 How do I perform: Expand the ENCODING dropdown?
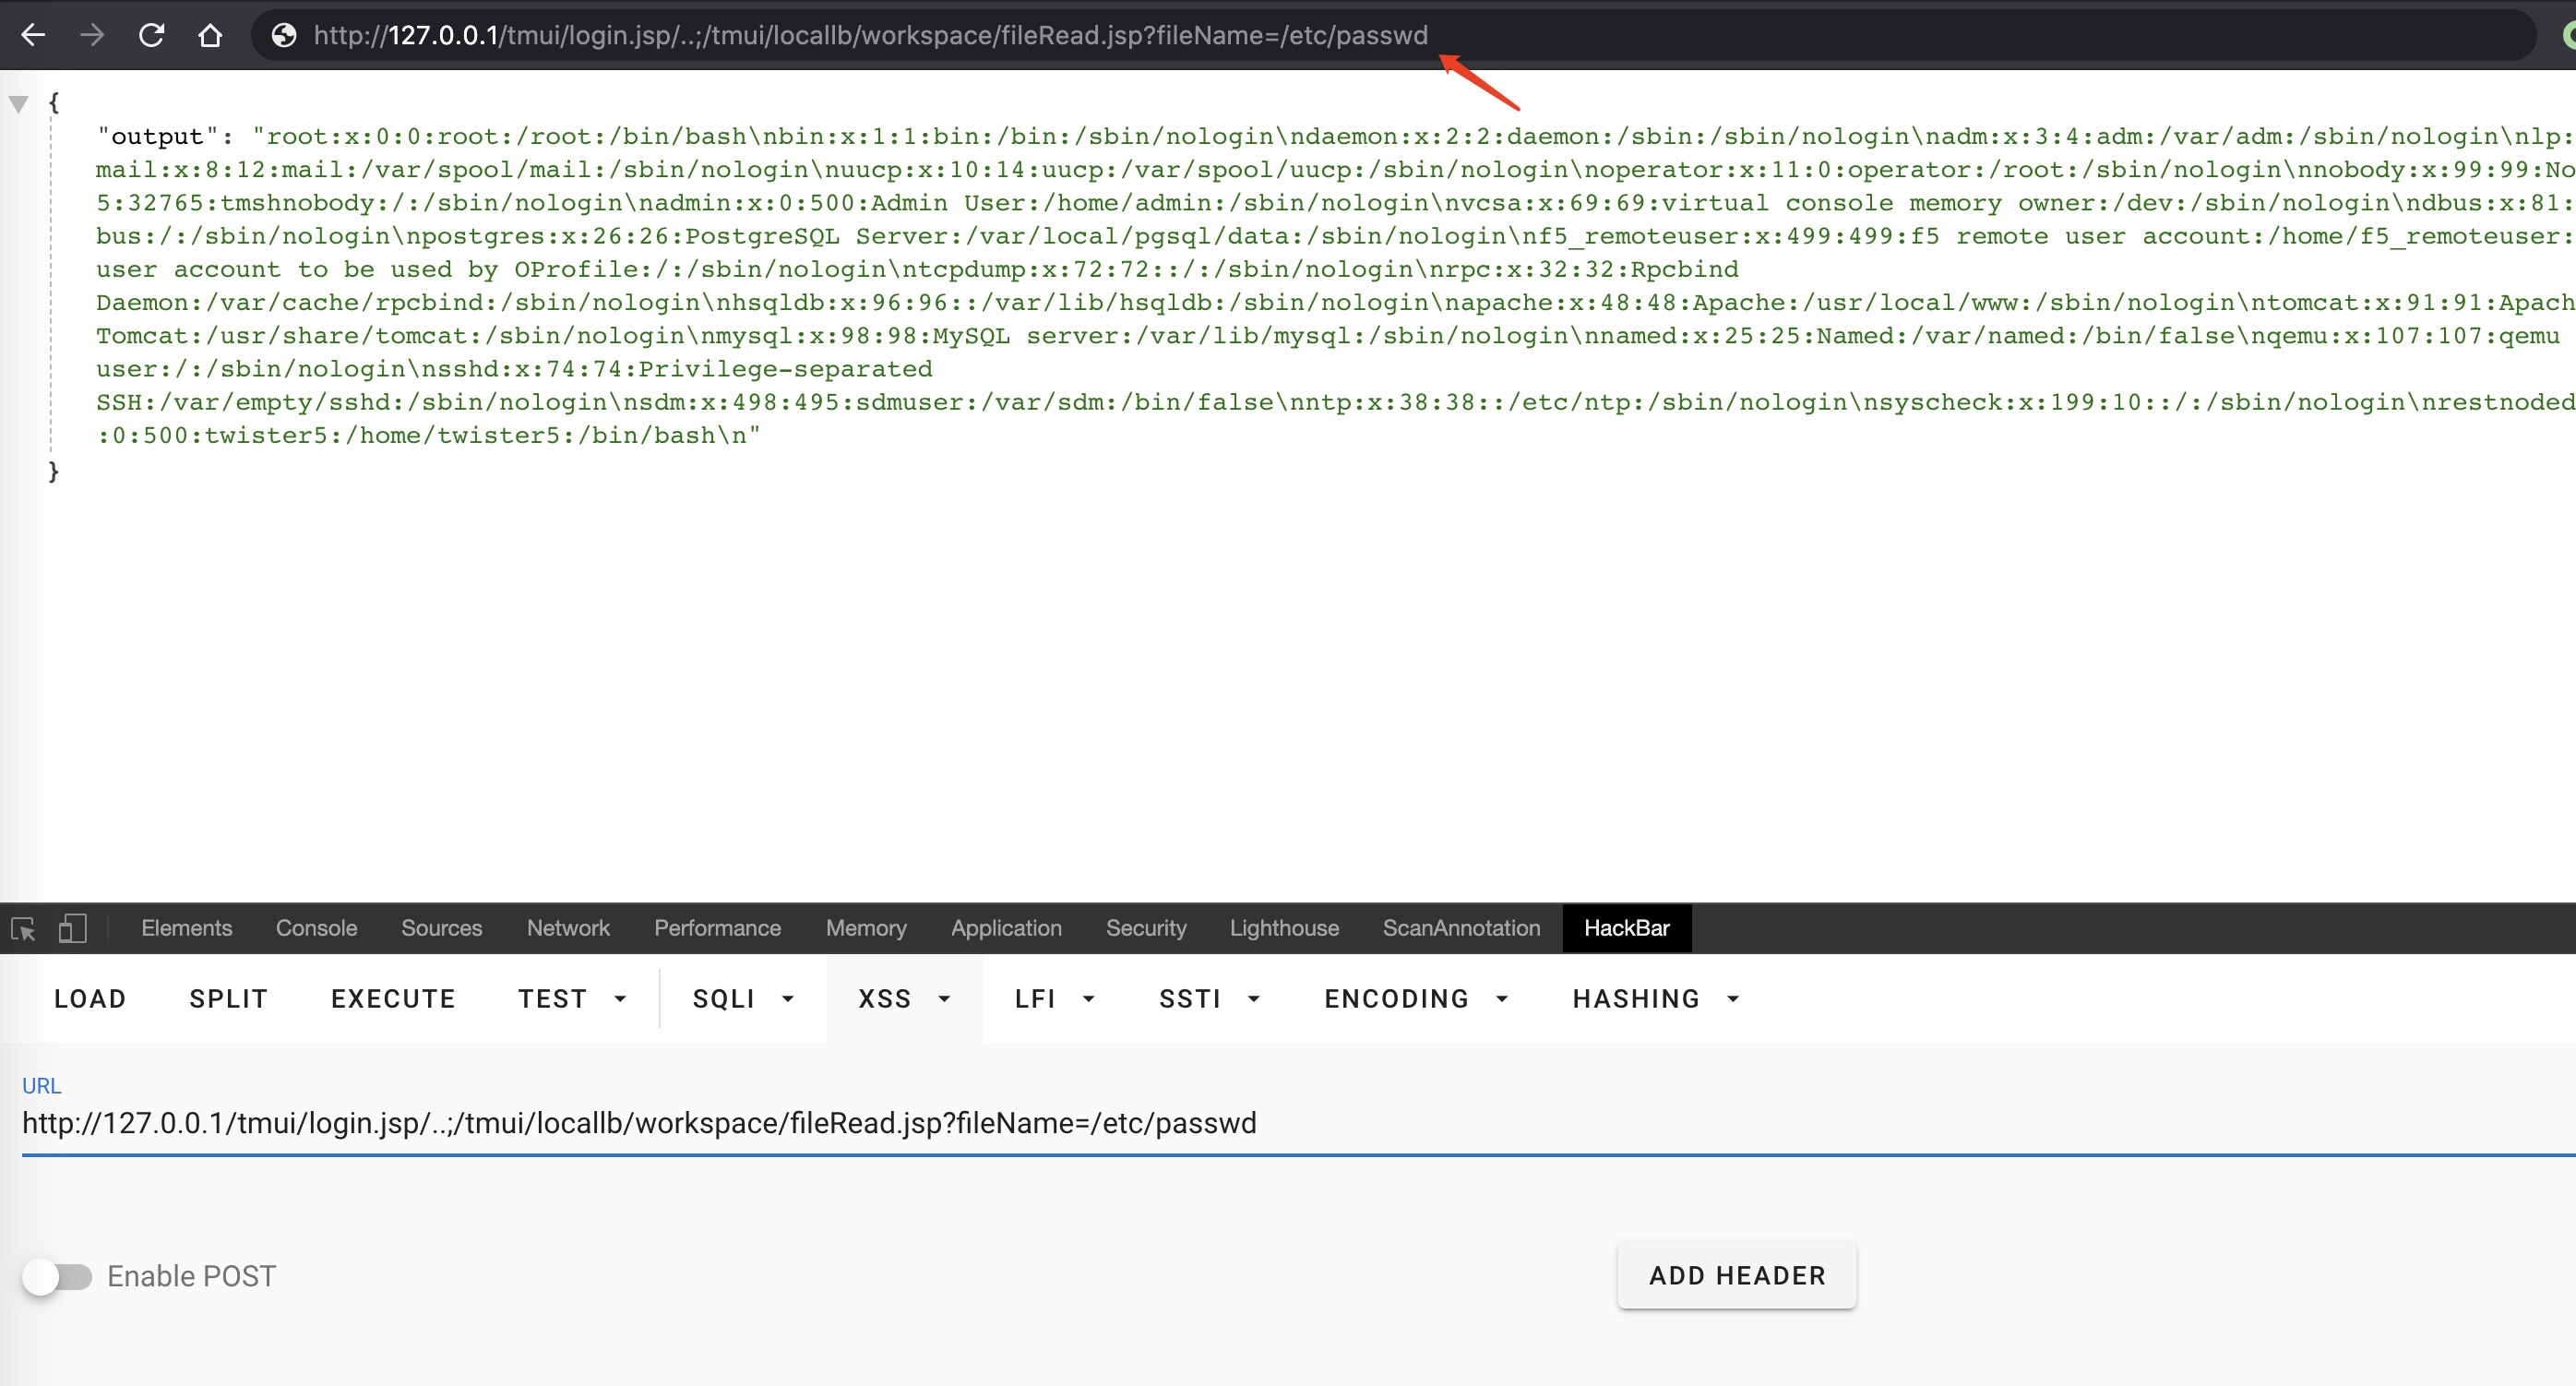(x=1416, y=998)
